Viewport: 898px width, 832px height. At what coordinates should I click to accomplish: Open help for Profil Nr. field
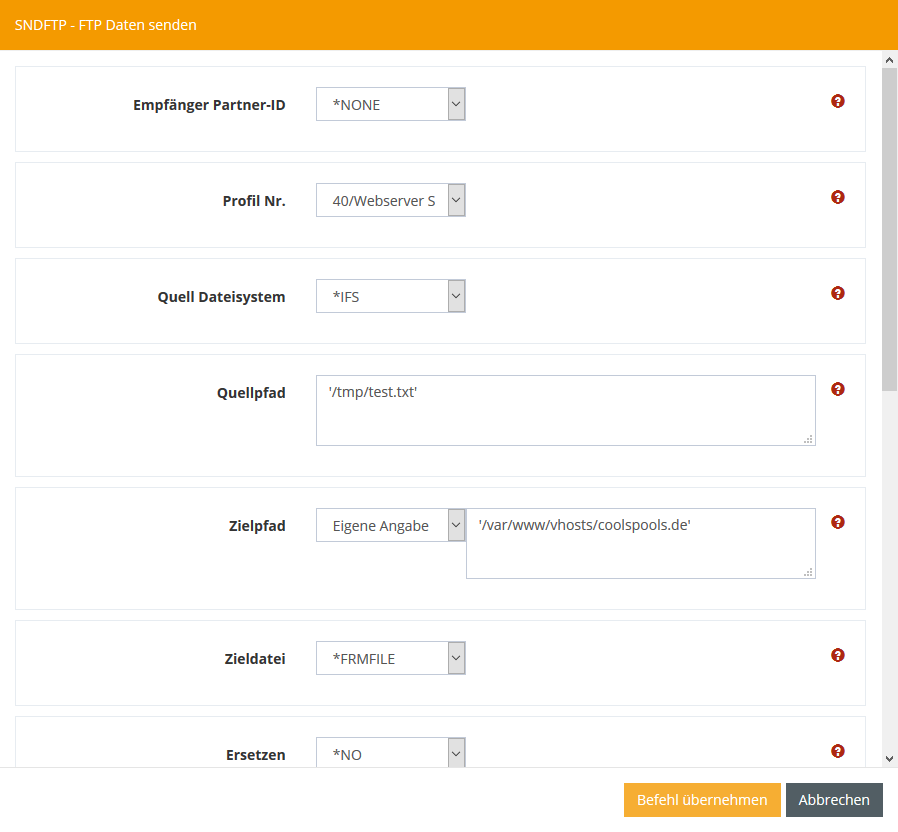tap(838, 197)
